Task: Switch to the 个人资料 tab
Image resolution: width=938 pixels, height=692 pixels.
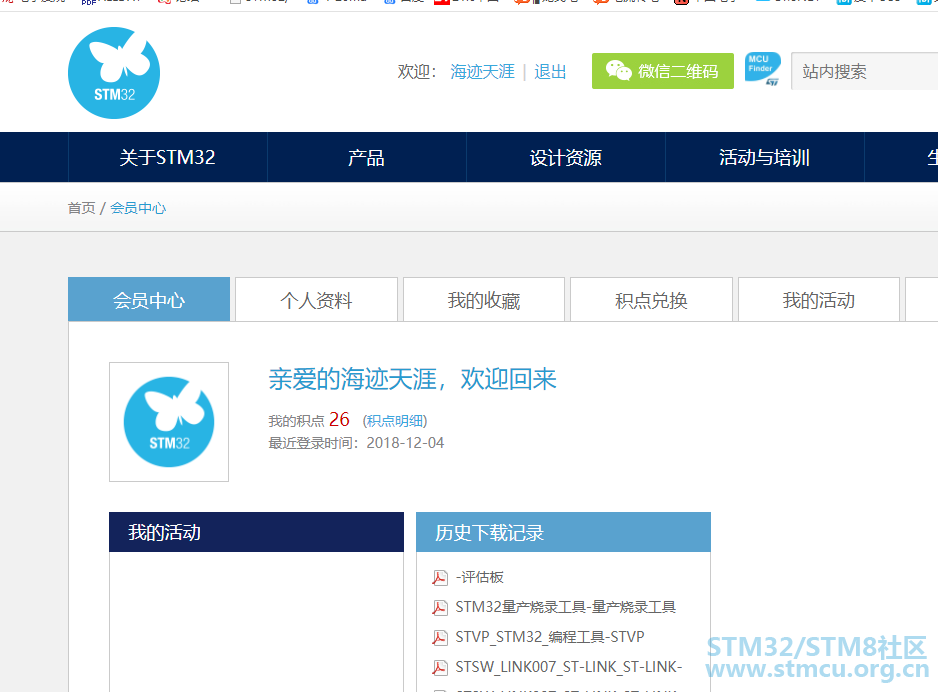Action: 316,300
